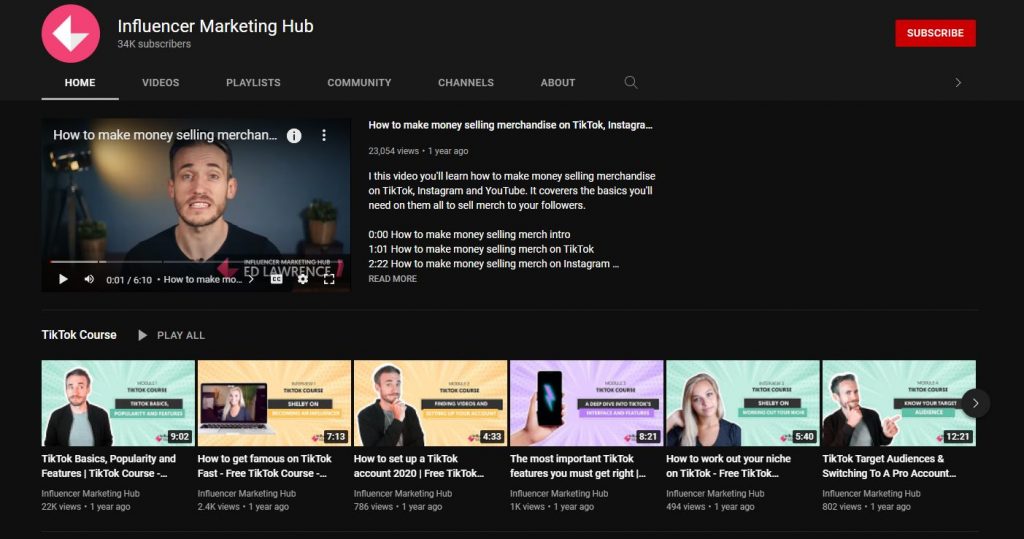View the About tab
The width and height of the screenshot is (1024, 539).
(558, 83)
